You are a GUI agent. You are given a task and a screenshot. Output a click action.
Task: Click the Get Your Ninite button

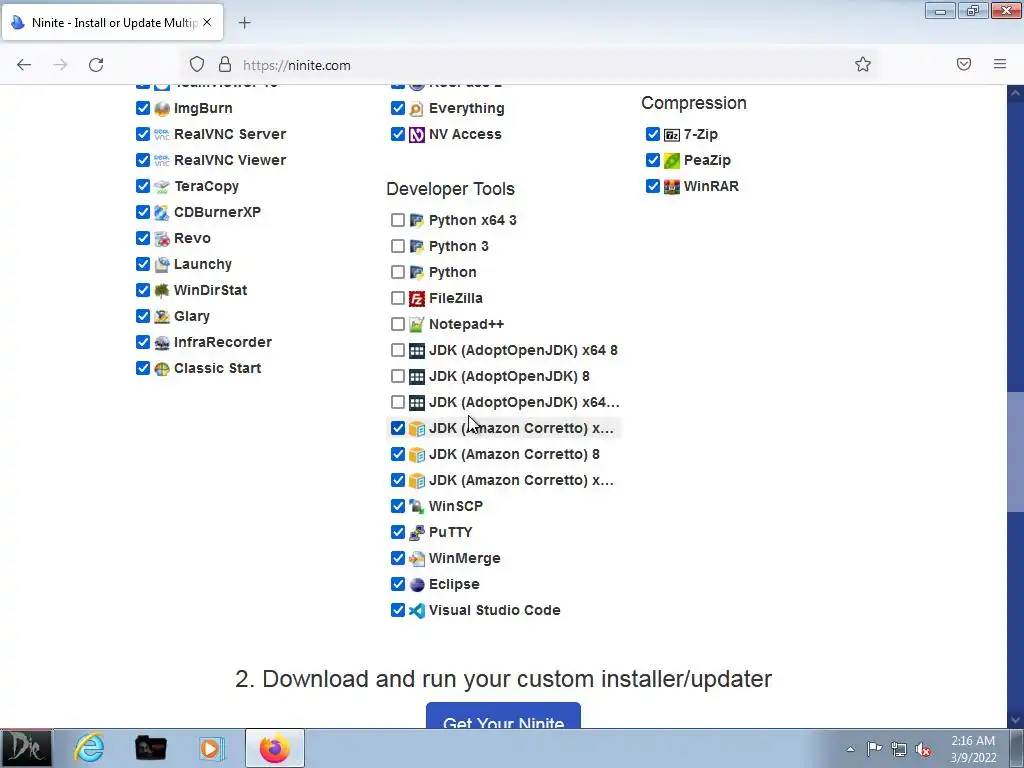click(x=503, y=716)
